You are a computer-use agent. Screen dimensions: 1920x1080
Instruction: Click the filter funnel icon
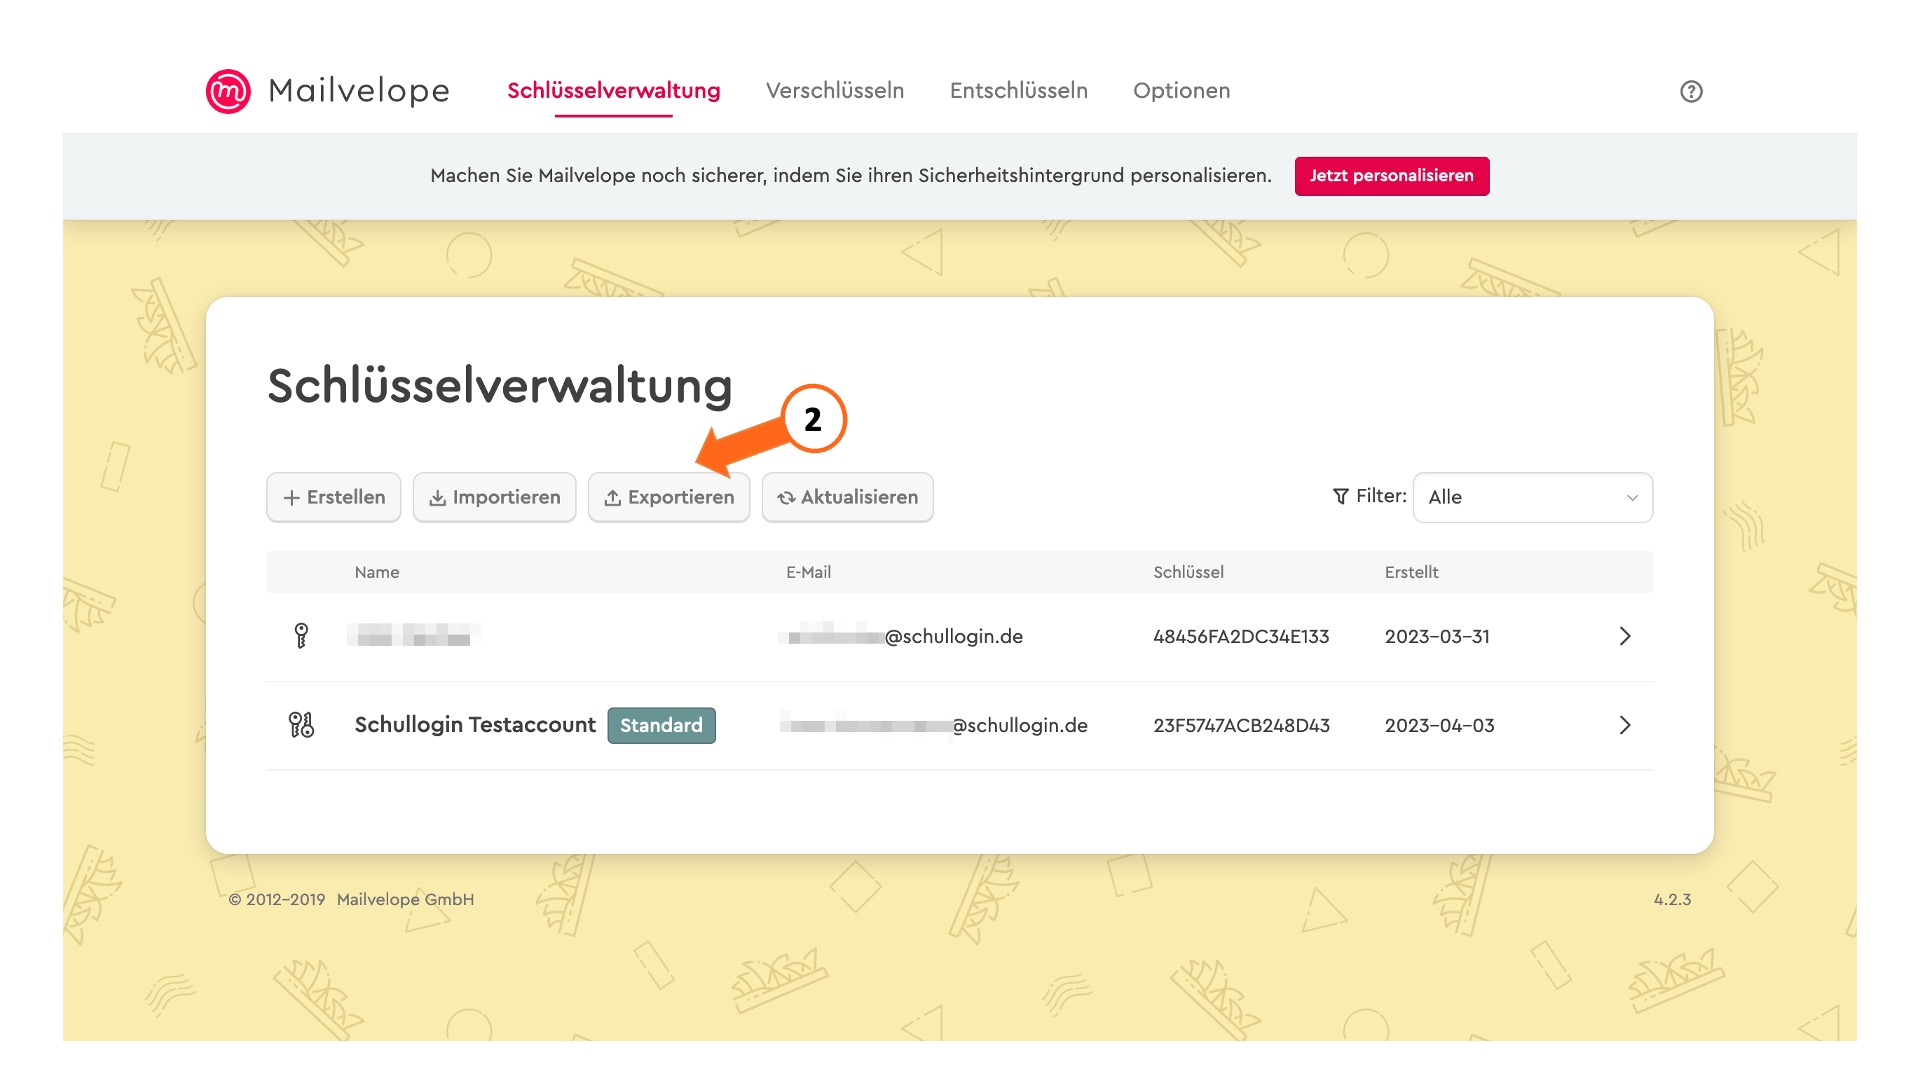[x=1341, y=496]
